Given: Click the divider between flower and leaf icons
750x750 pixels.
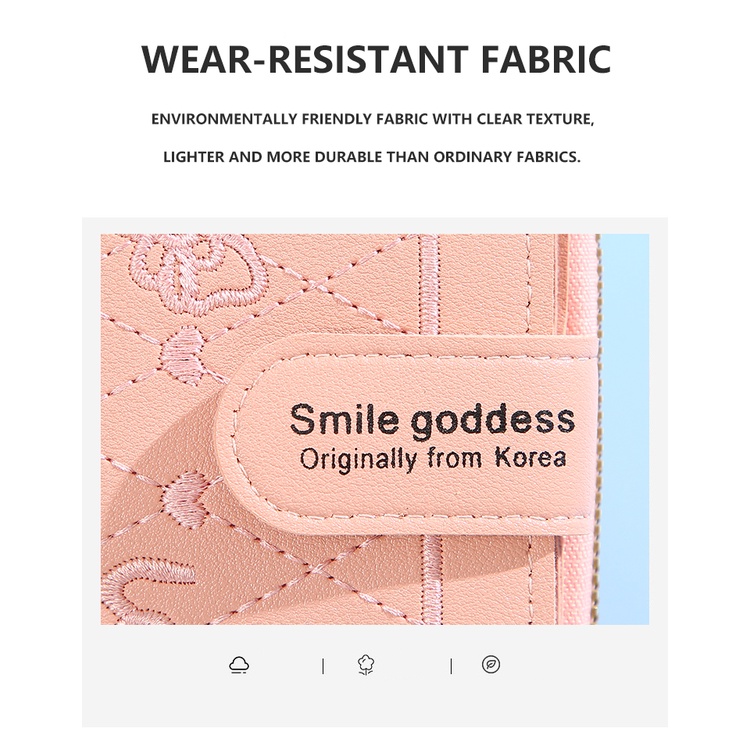Looking at the screenshot, I should pyautogui.click(x=451, y=666).
